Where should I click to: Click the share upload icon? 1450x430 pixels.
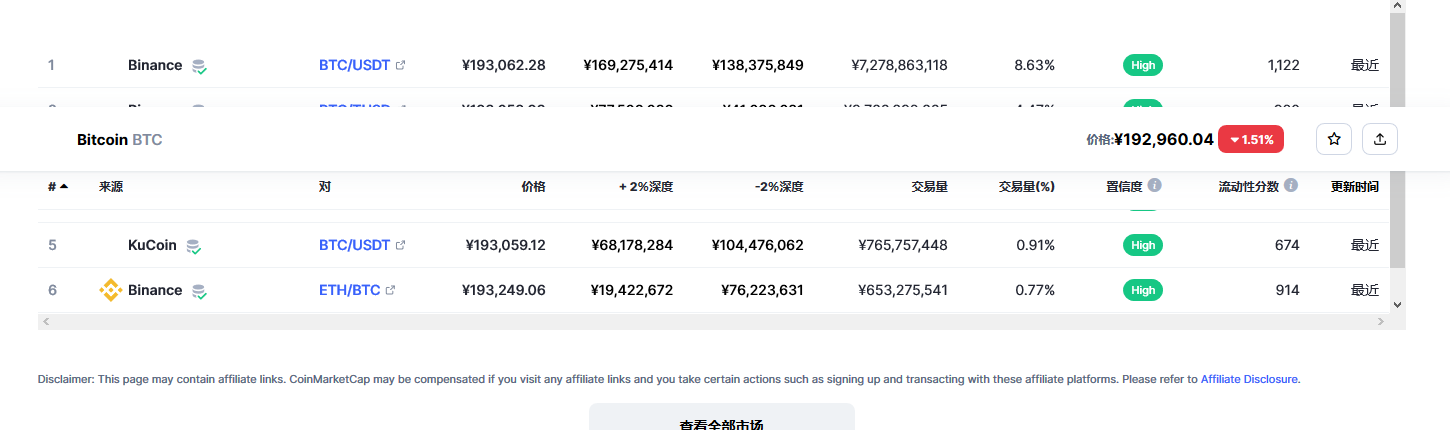(x=1380, y=140)
